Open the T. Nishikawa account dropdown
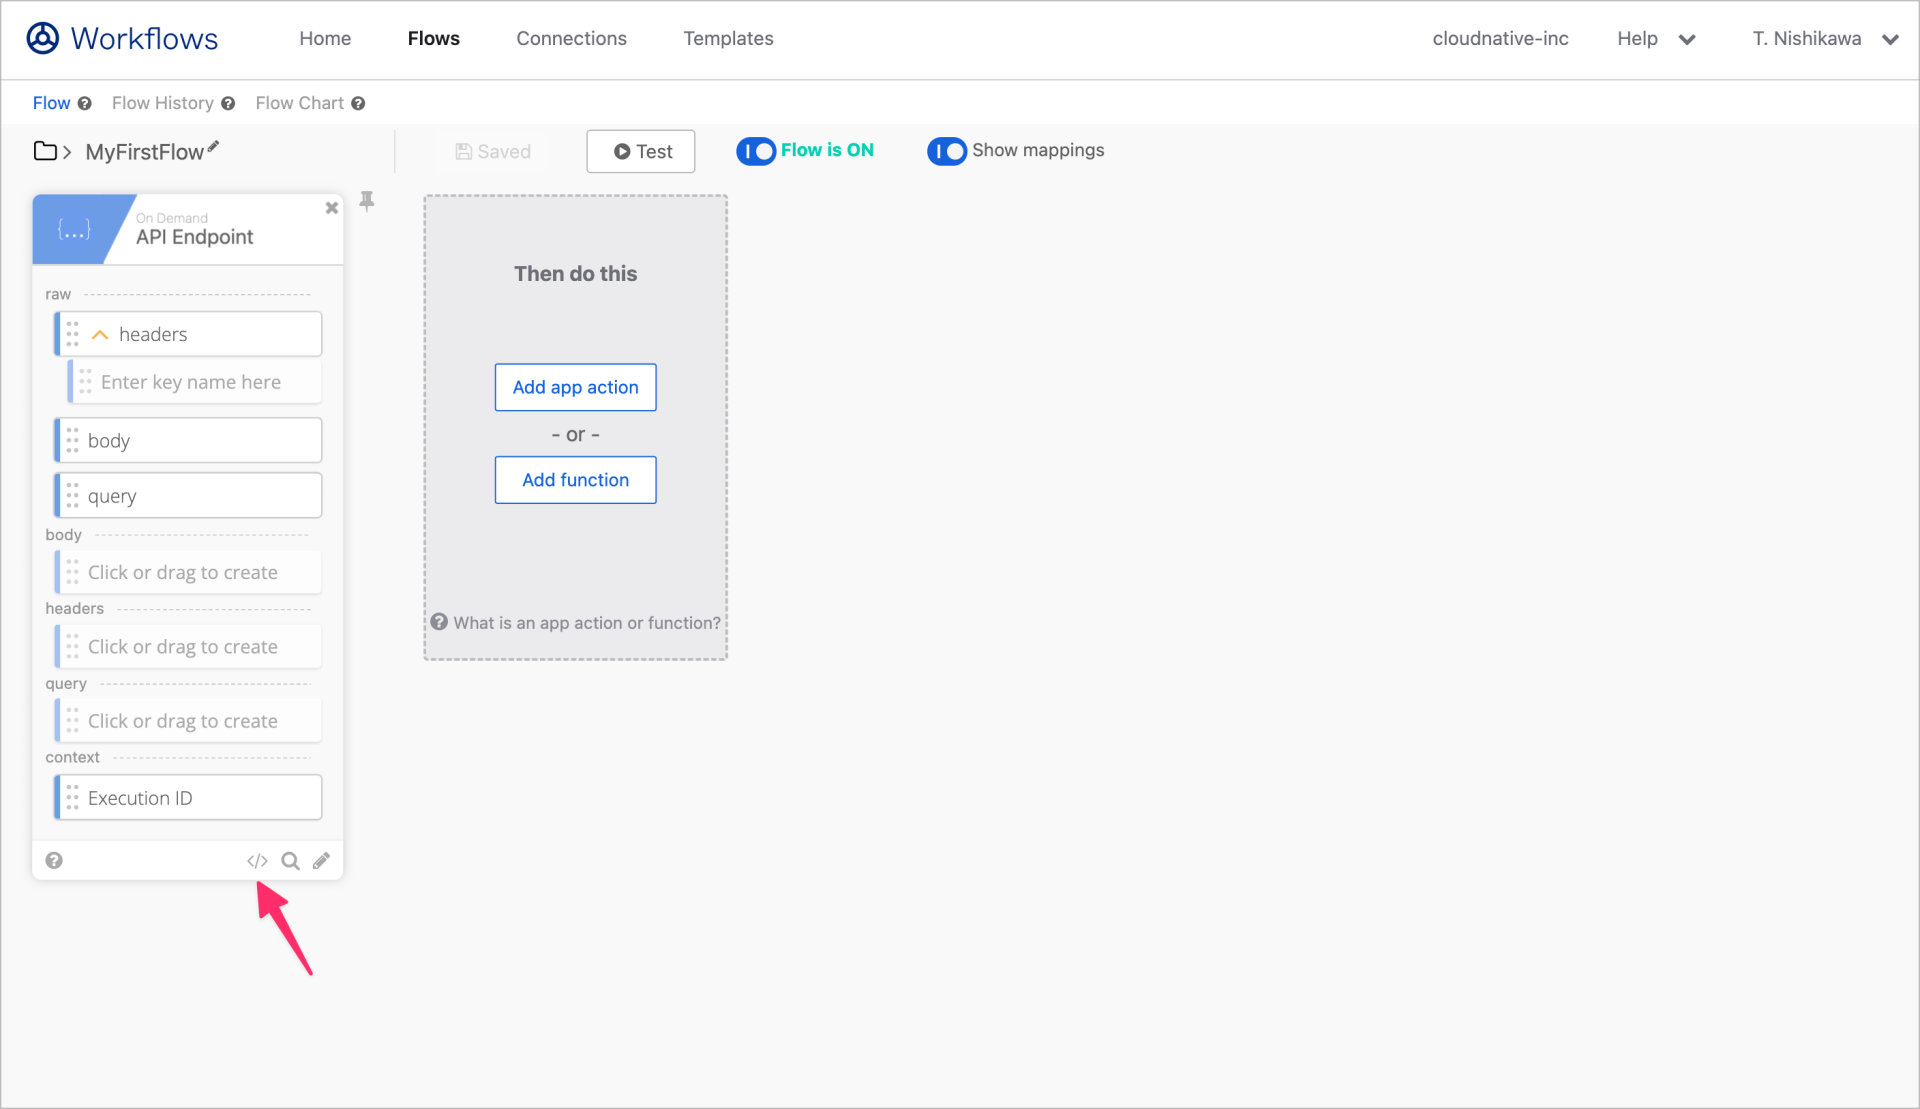 (1824, 39)
